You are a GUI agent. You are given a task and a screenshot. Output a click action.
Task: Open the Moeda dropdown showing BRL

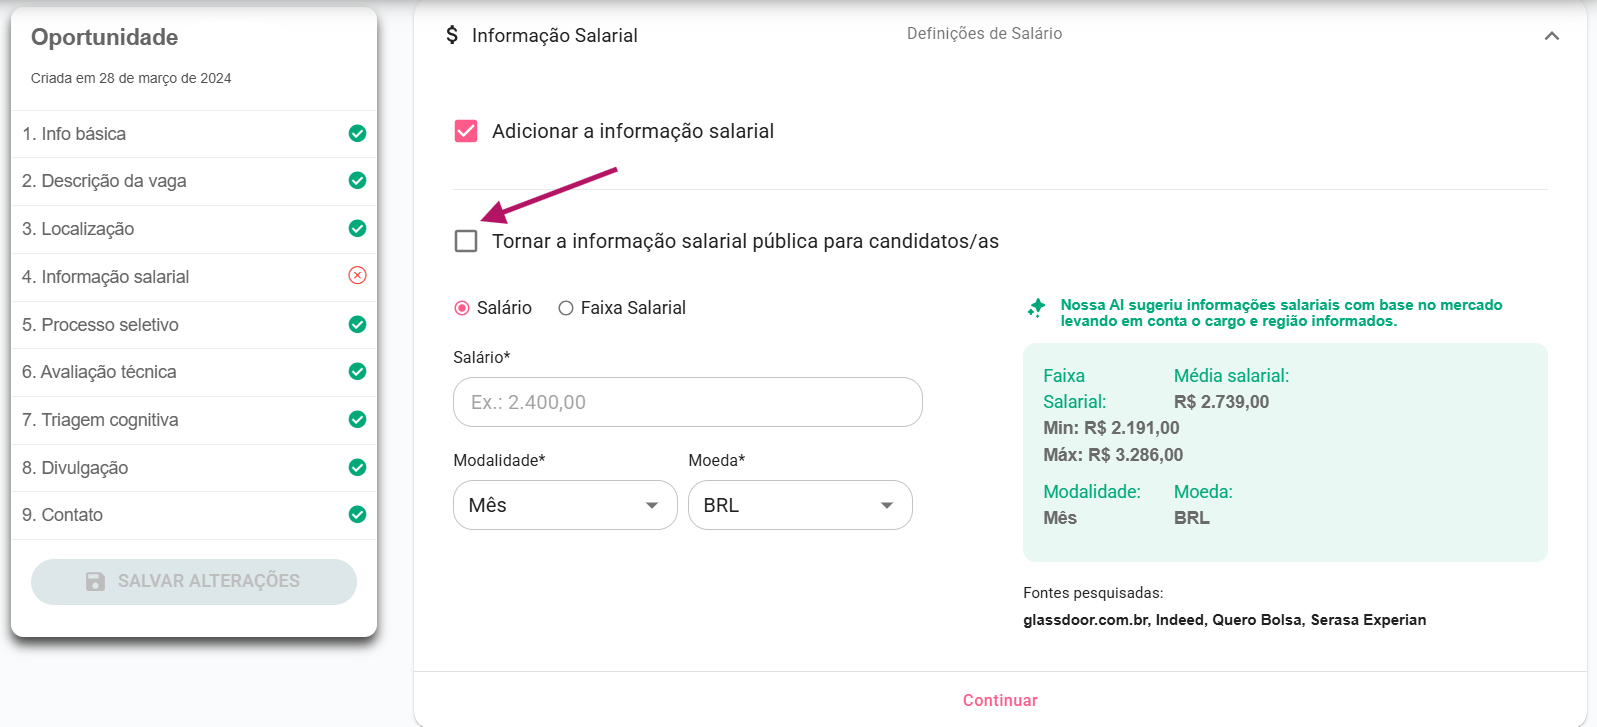(800, 505)
